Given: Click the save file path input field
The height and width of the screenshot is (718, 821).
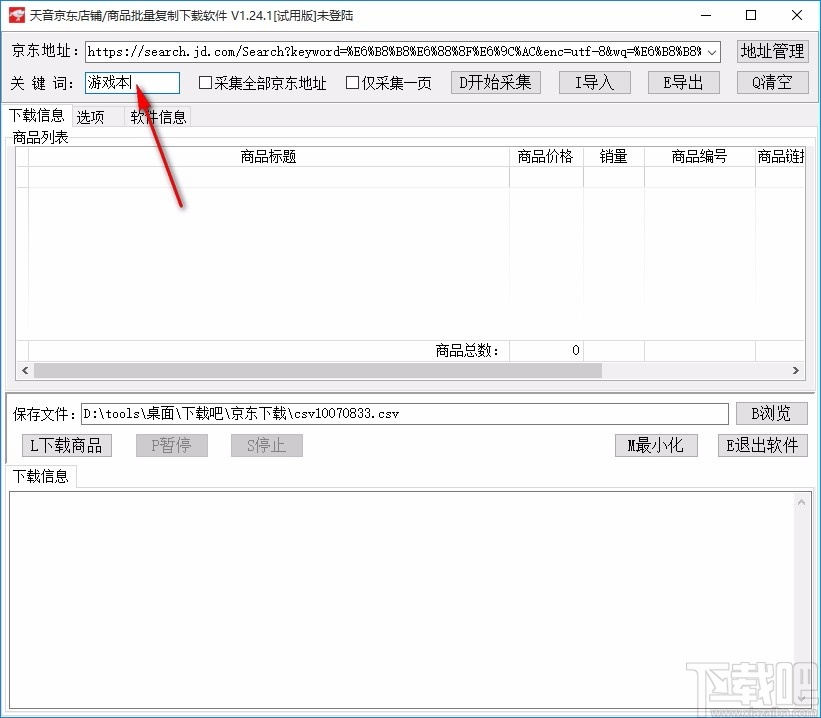Looking at the screenshot, I should click(x=400, y=413).
